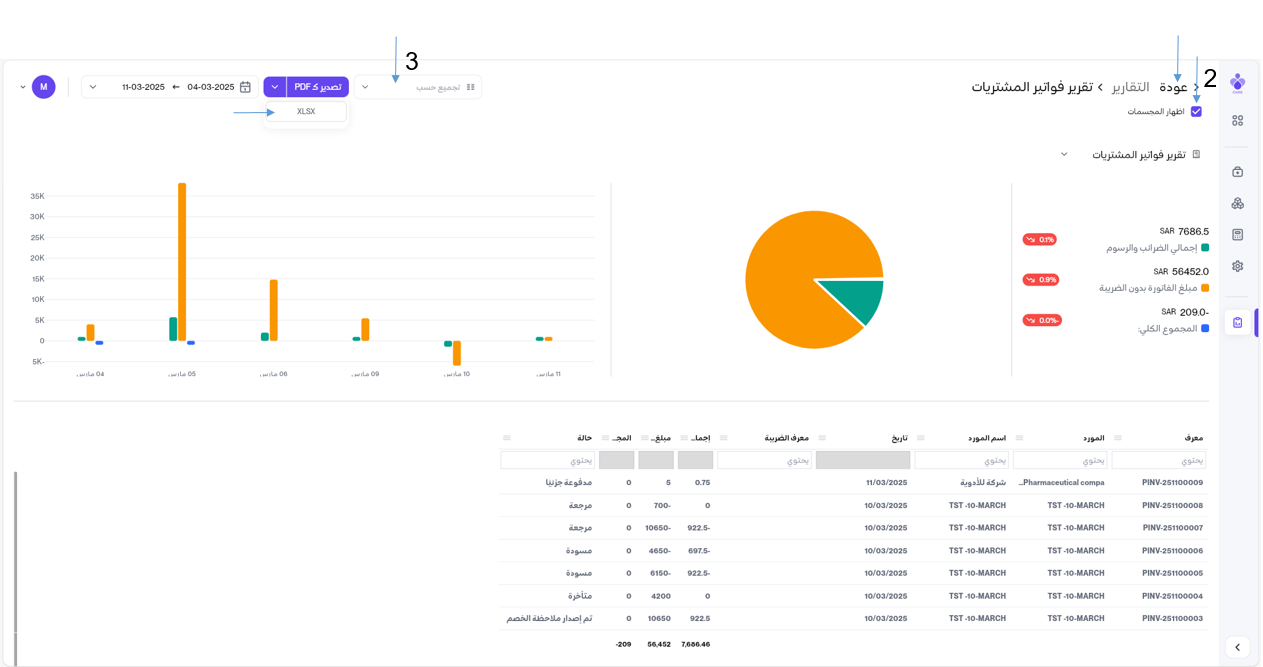Click the تصدير كـ PDF button
This screenshot has width=1263, height=667.
pos(318,88)
